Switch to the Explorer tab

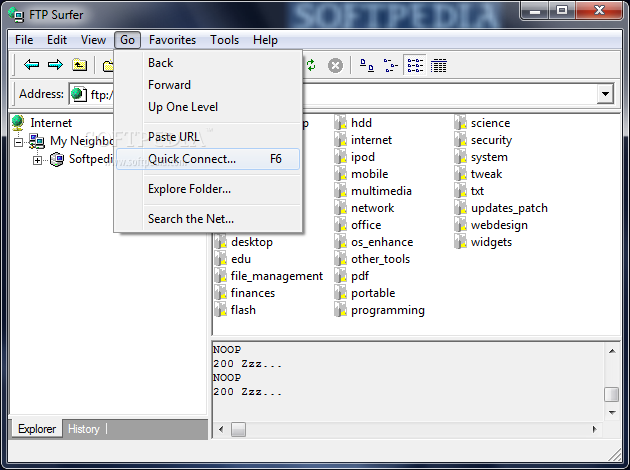pyautogui.click(x=37, y=429)
